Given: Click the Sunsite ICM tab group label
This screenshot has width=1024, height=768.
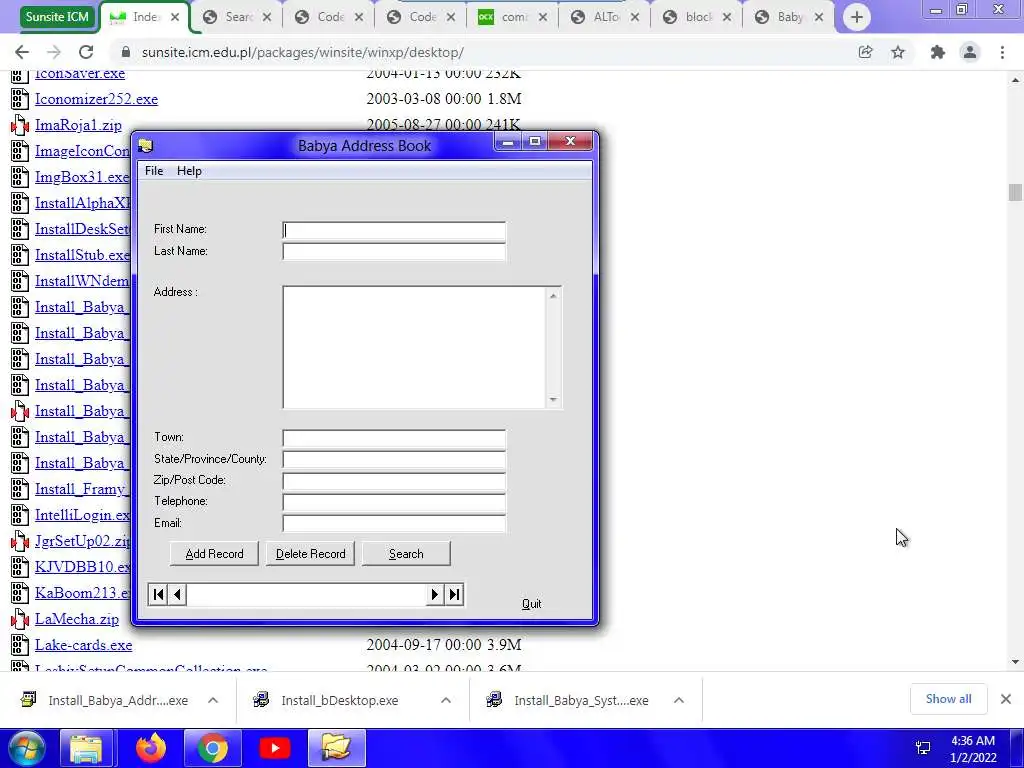Looking at the screenshot, I should [x=57, y=17].
